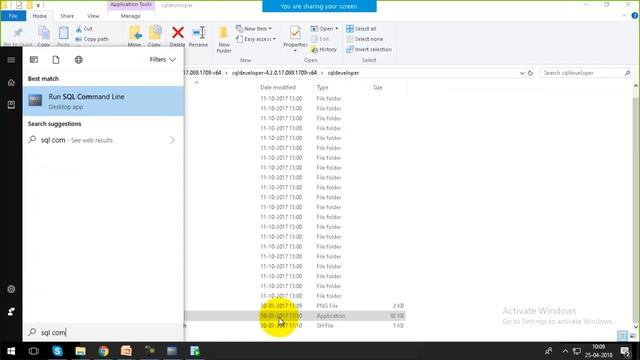Open Explorer help question mark icon
This screenshot has width=640, height=360.
click(x=635, y=16)
